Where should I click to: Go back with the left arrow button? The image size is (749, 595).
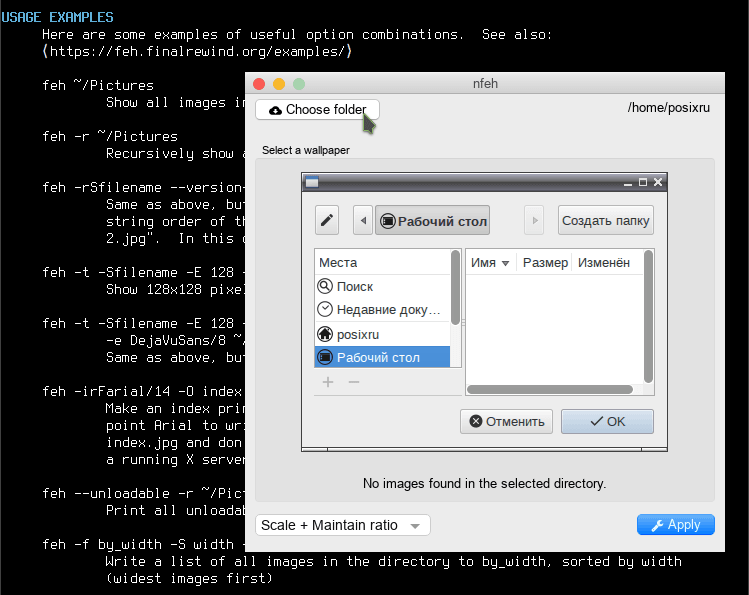(x=363, y=220)
